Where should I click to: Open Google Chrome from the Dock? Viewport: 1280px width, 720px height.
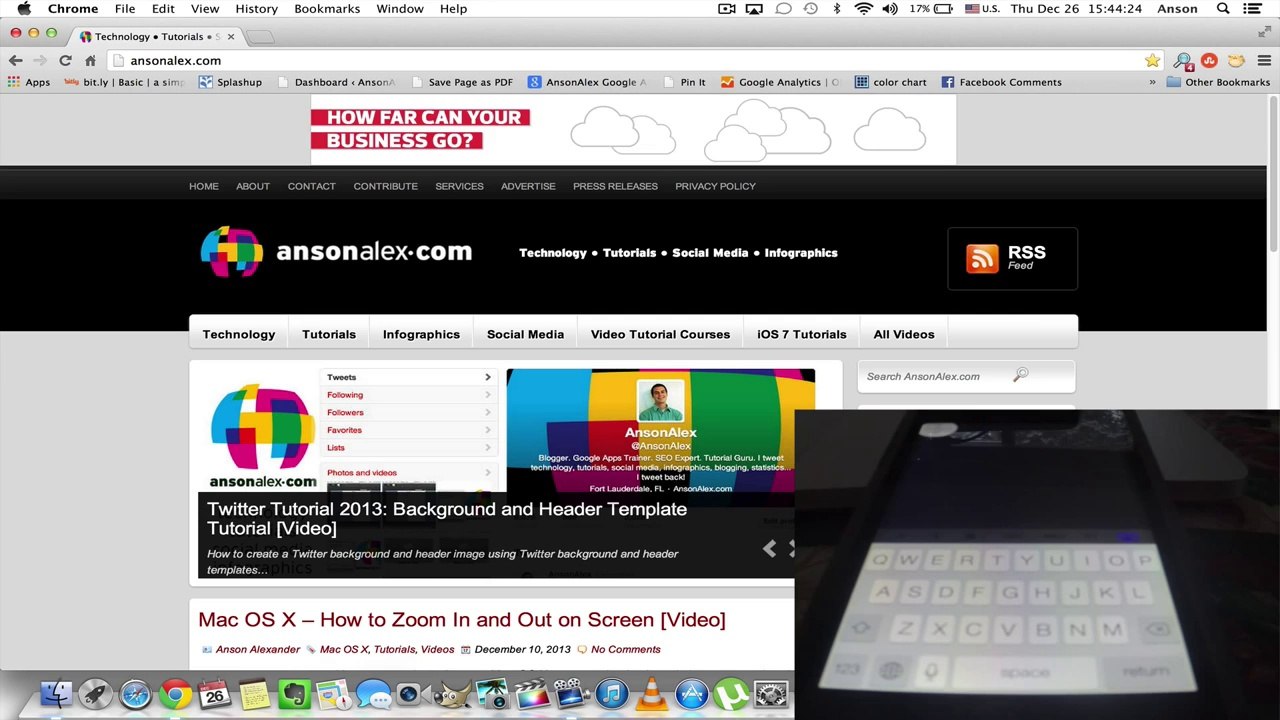[x=175, y=694]
